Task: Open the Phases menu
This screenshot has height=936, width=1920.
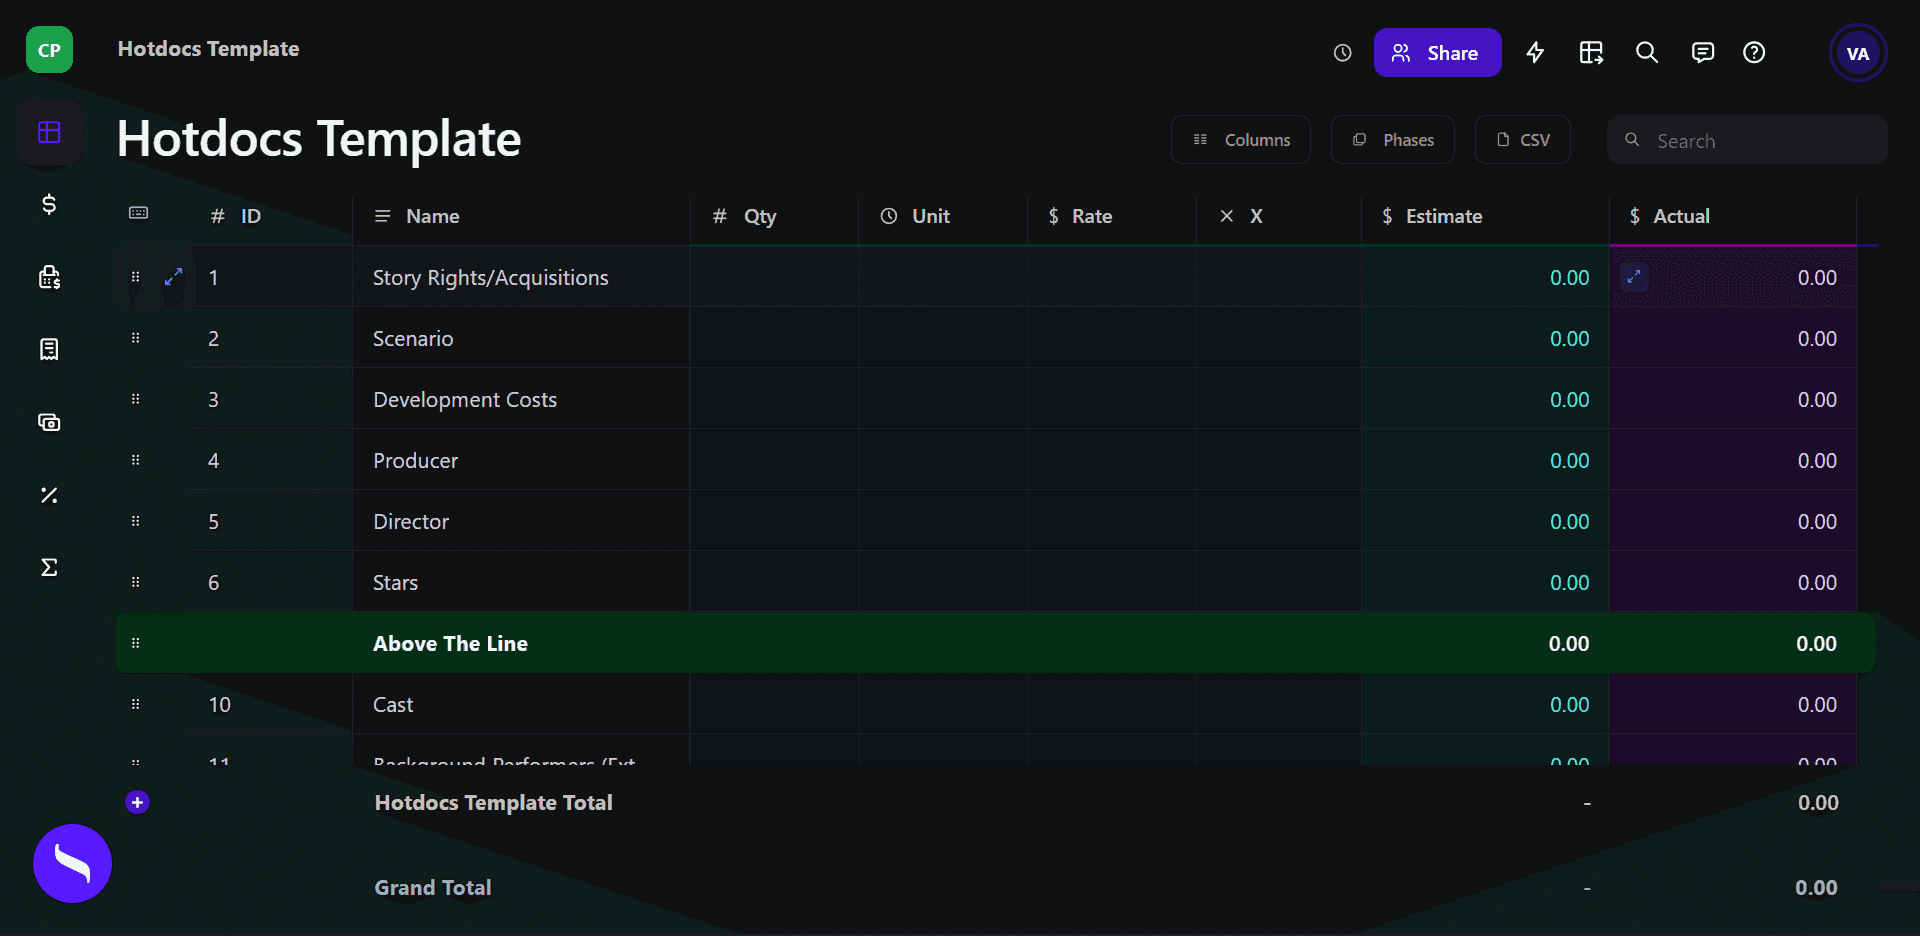Action: pos(1393,140)
